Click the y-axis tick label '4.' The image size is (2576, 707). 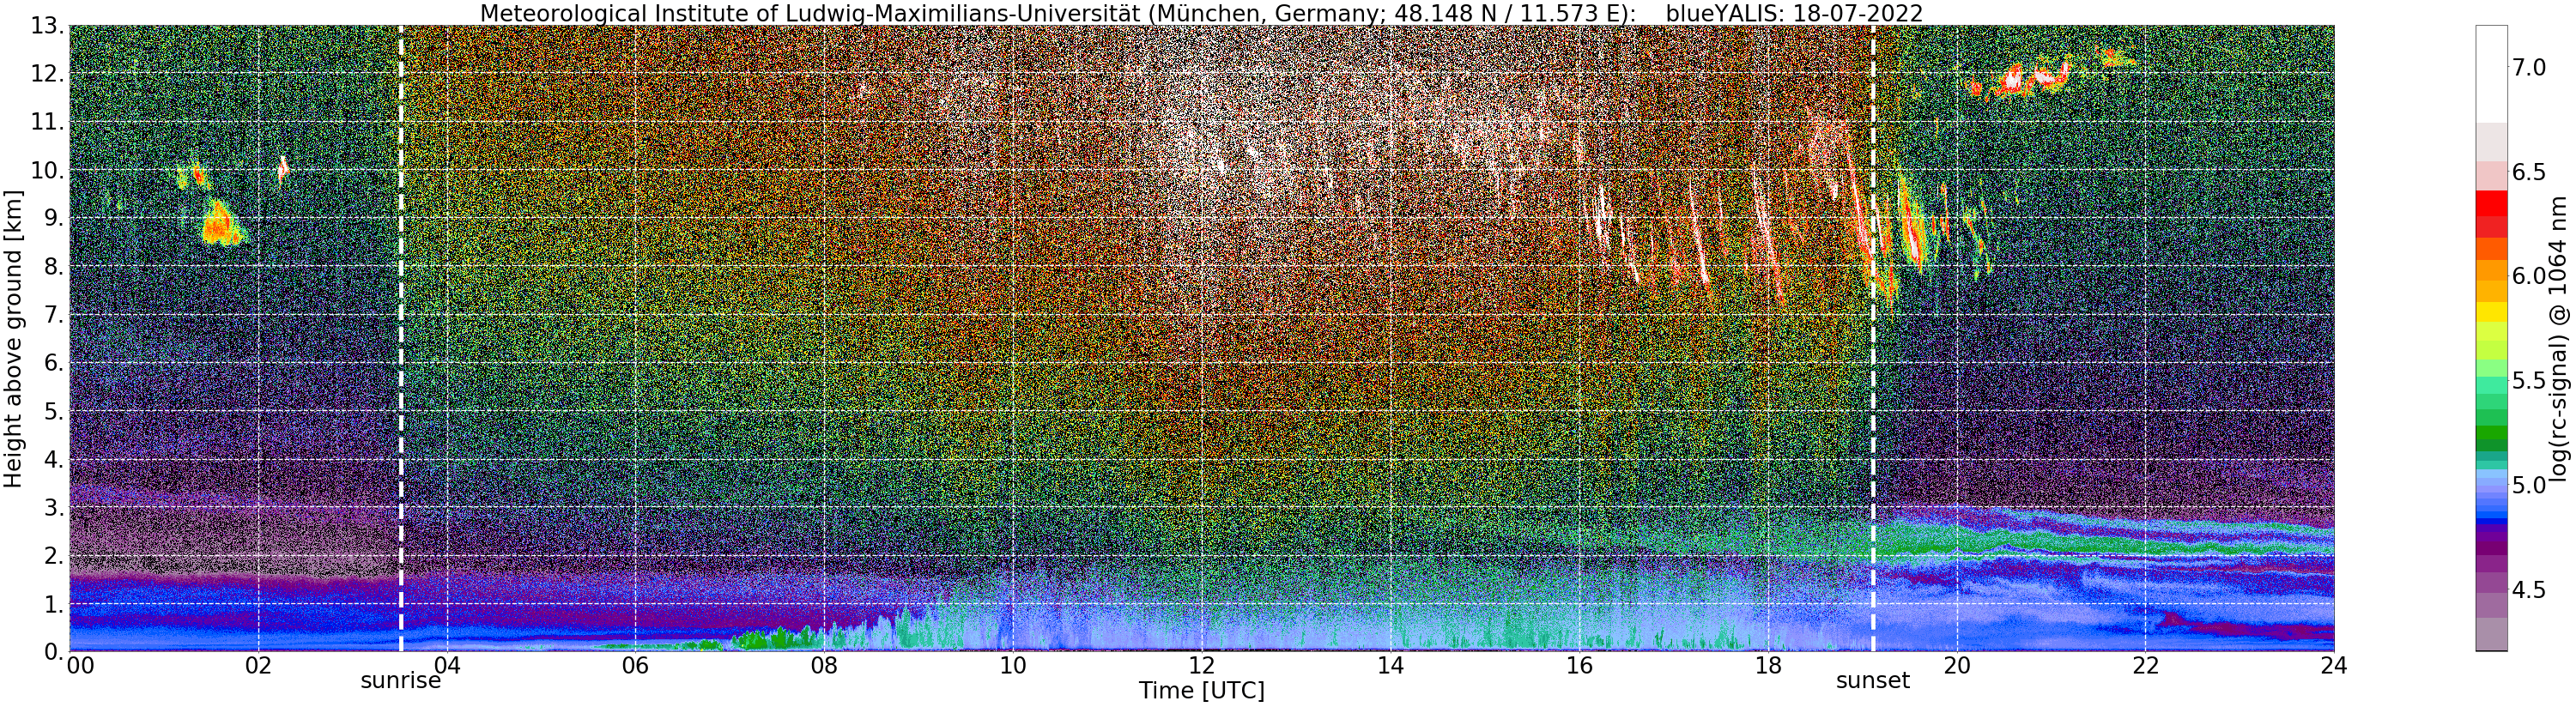[54, 459]
